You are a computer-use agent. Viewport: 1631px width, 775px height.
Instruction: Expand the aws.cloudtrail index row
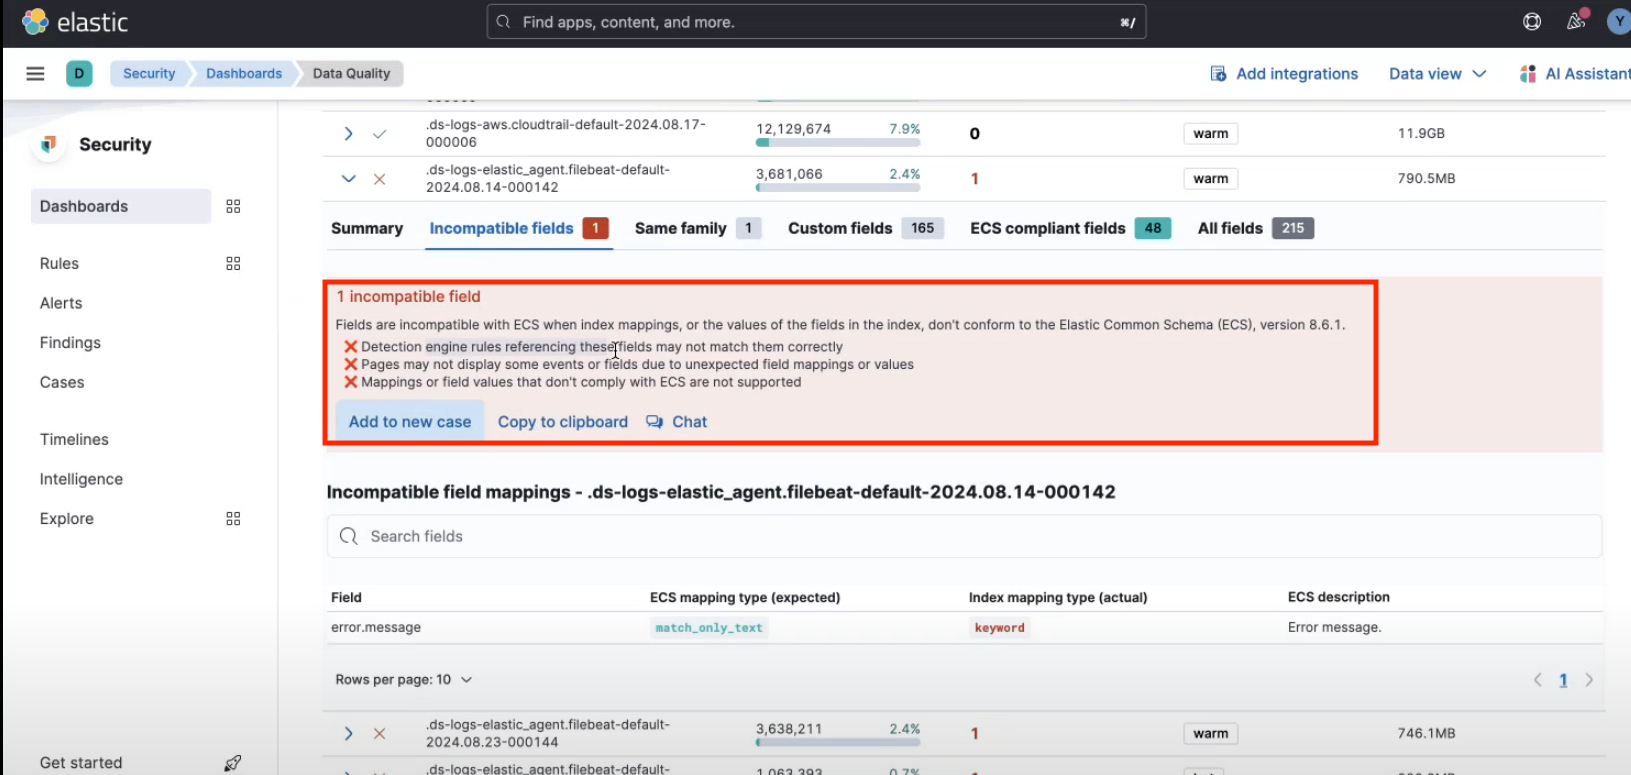point(348,134)
